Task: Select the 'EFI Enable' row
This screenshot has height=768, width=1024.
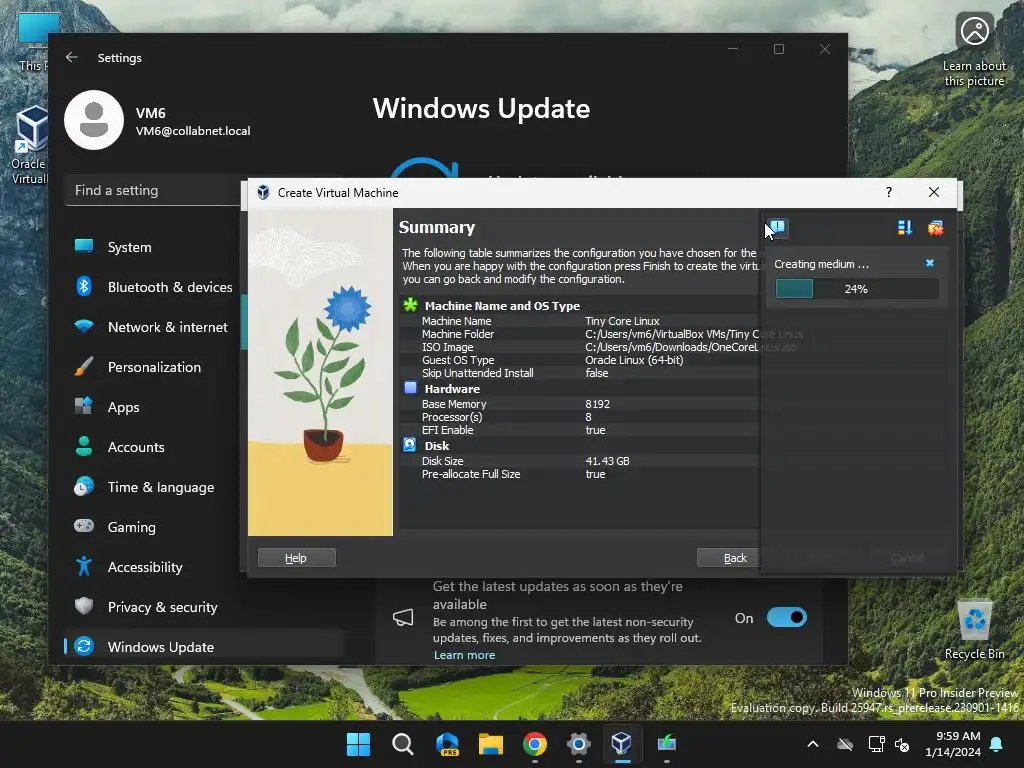Action: [580, 430]
